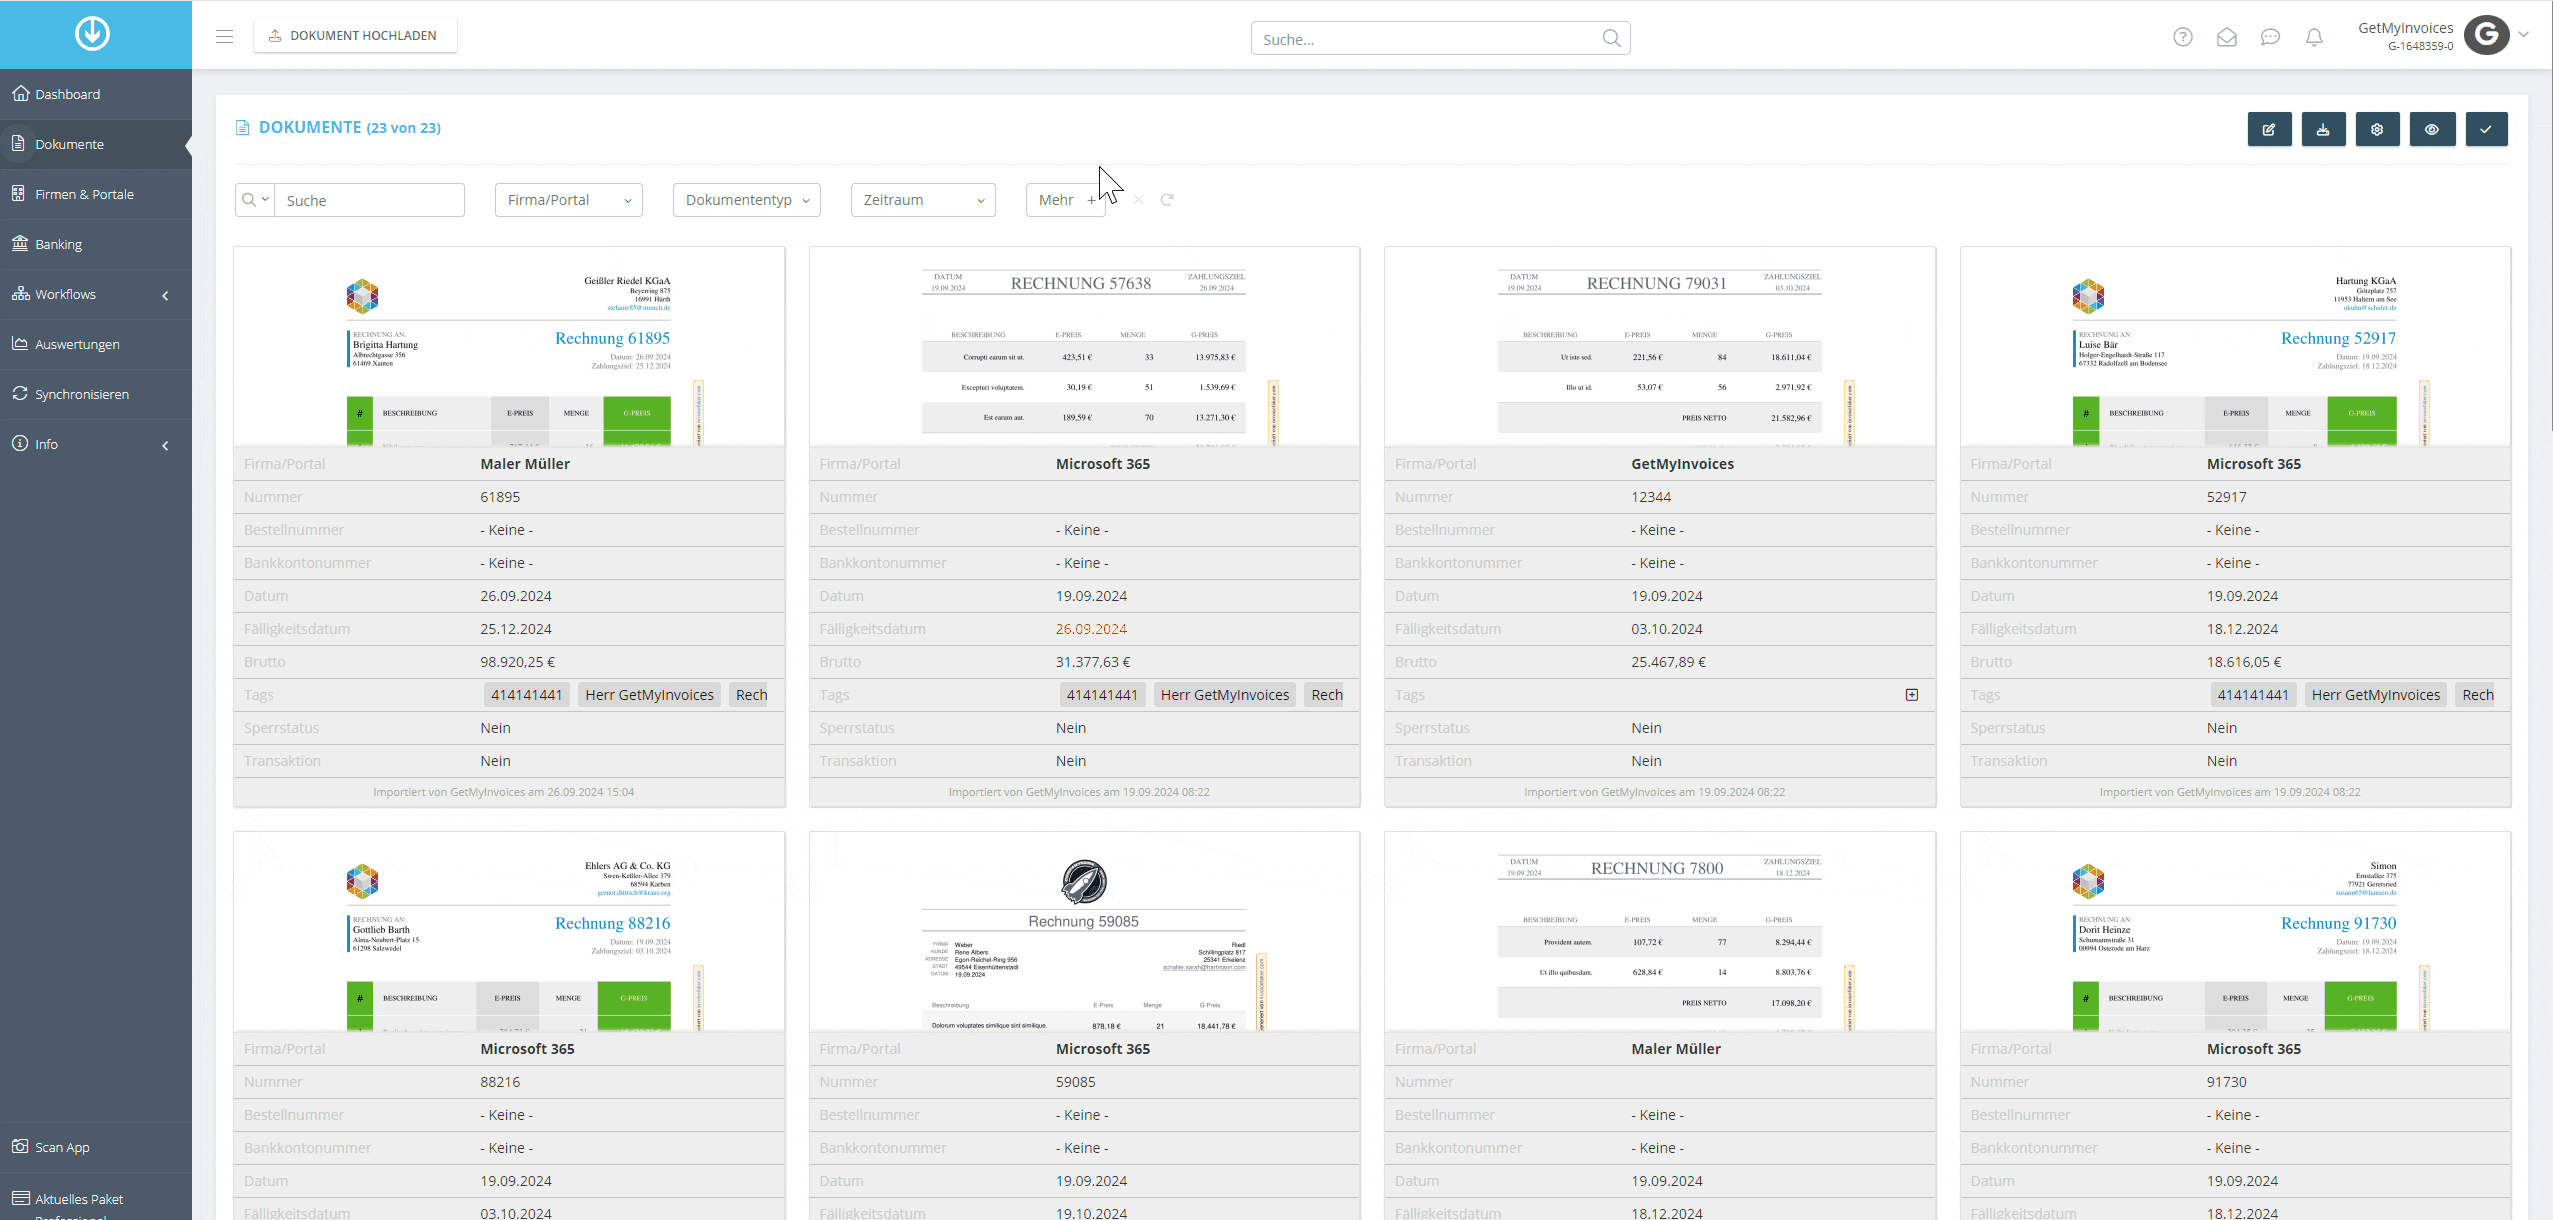Open the chat messages icon
Screen dimensions: 2553x1220
point(2270,37)
